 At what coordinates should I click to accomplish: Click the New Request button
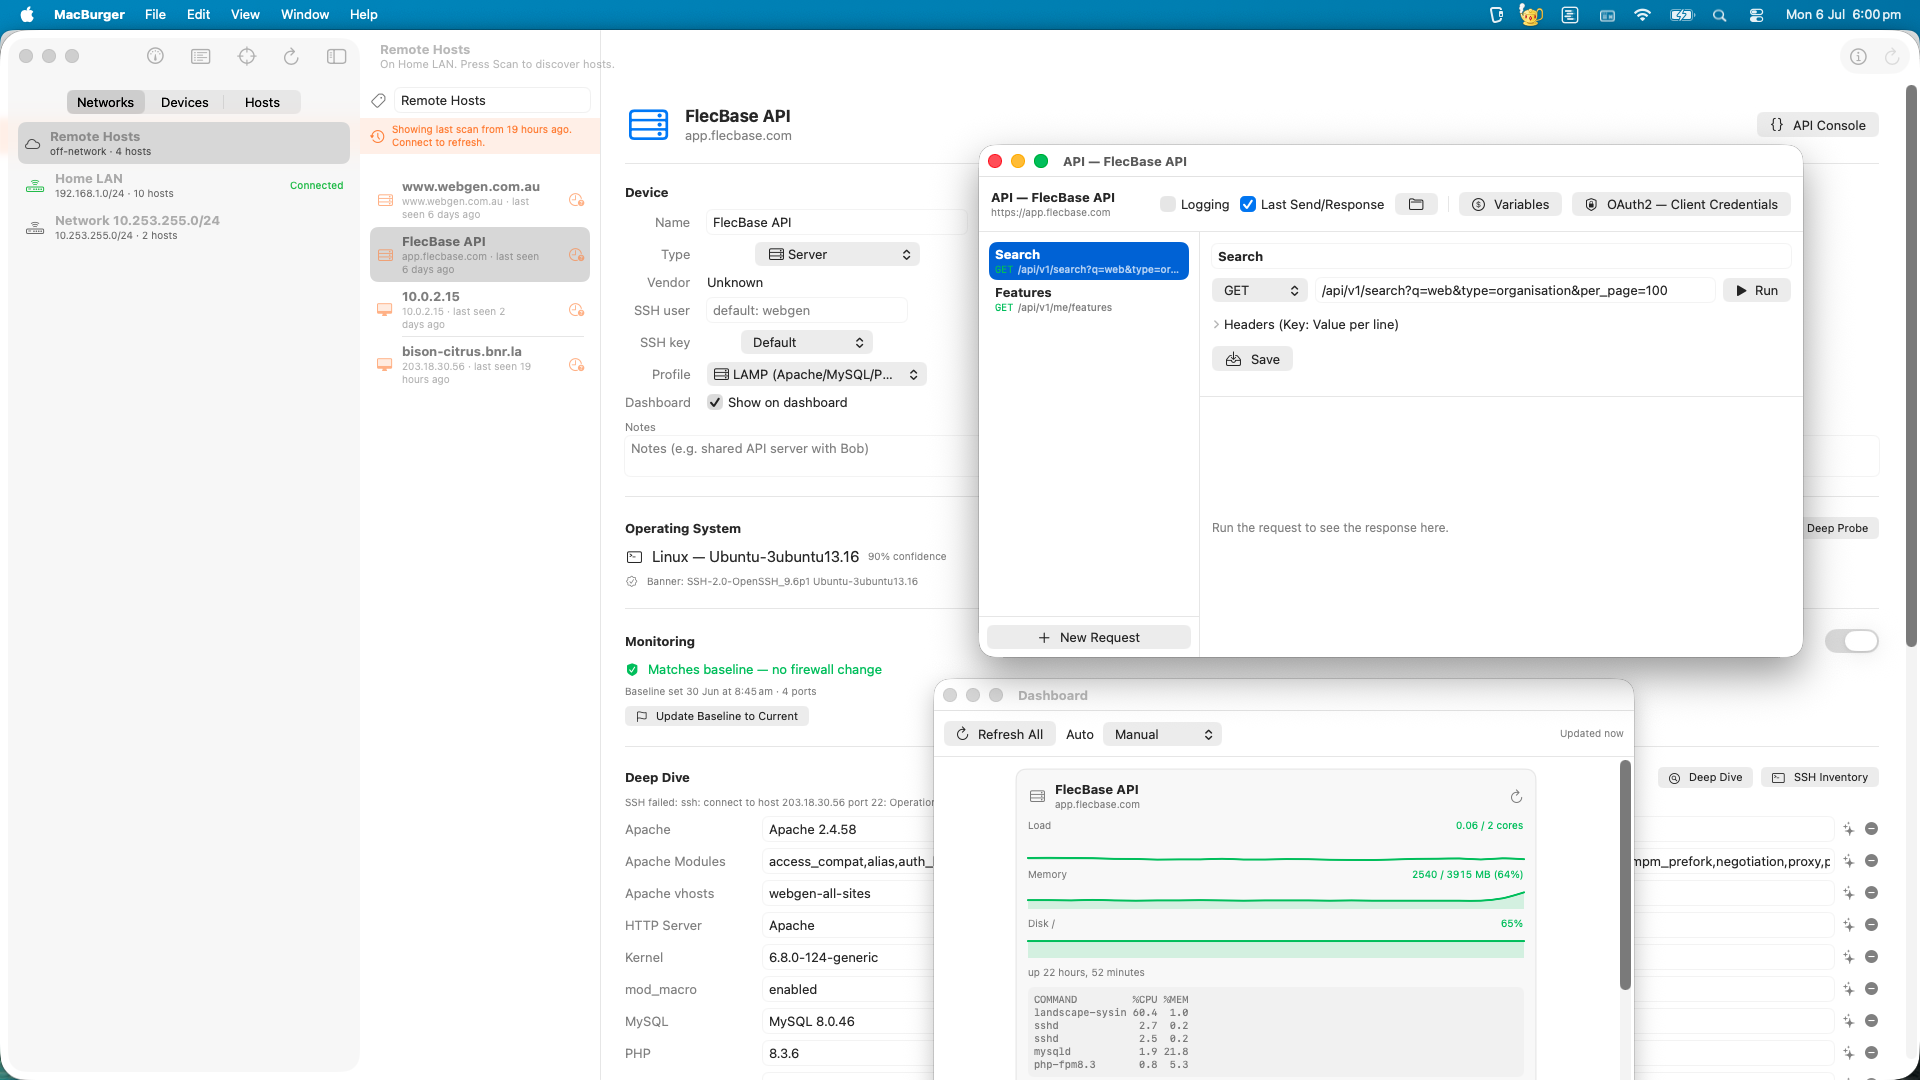[x=1089, y=637]
